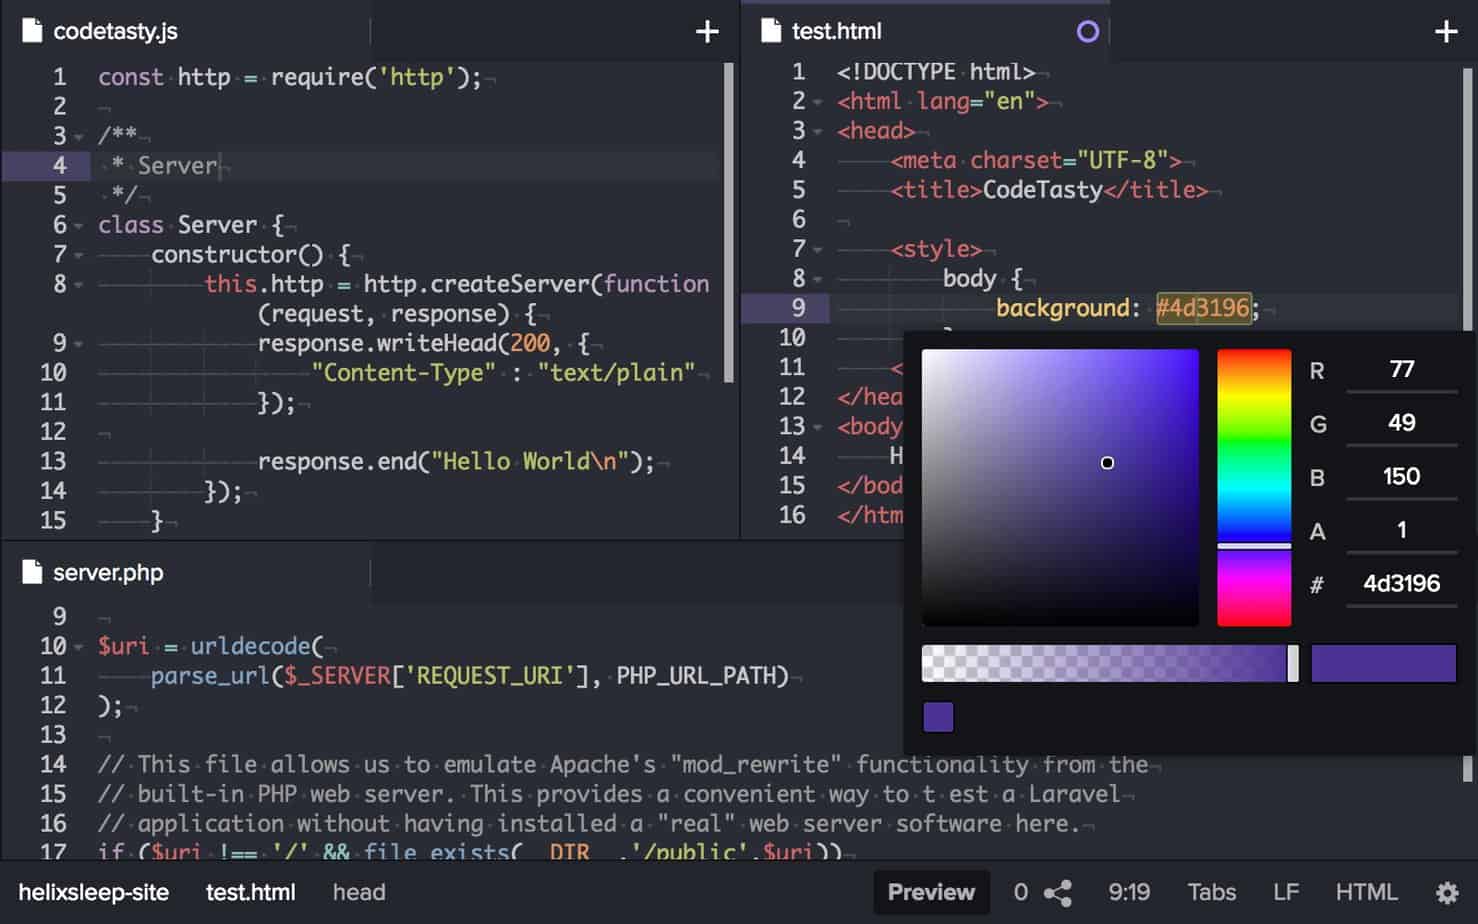Click the server.php file icon

[32, 572]
